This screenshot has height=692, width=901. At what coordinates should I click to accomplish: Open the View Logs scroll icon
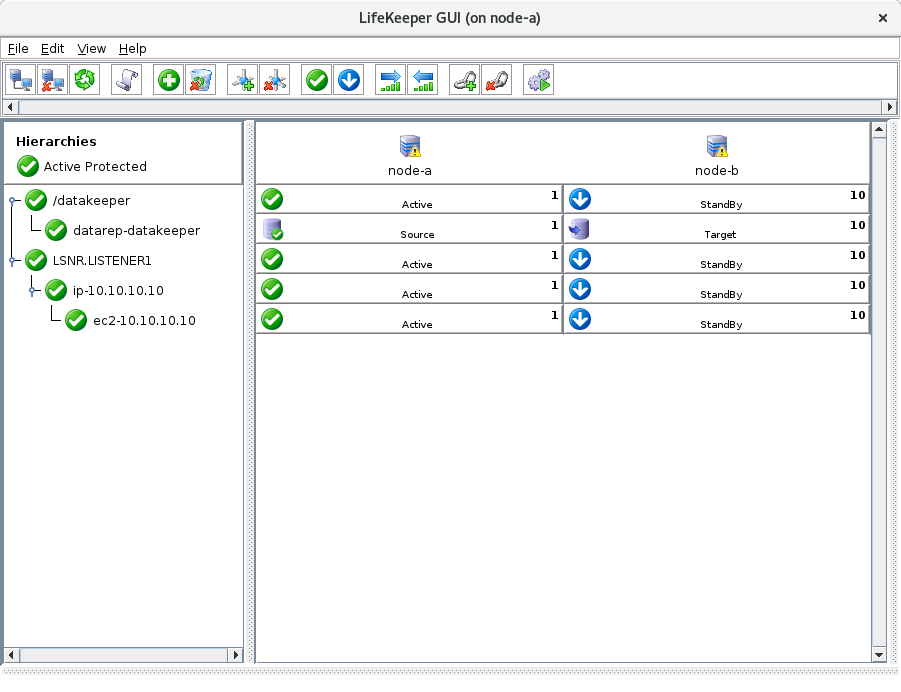coord(127,80)
